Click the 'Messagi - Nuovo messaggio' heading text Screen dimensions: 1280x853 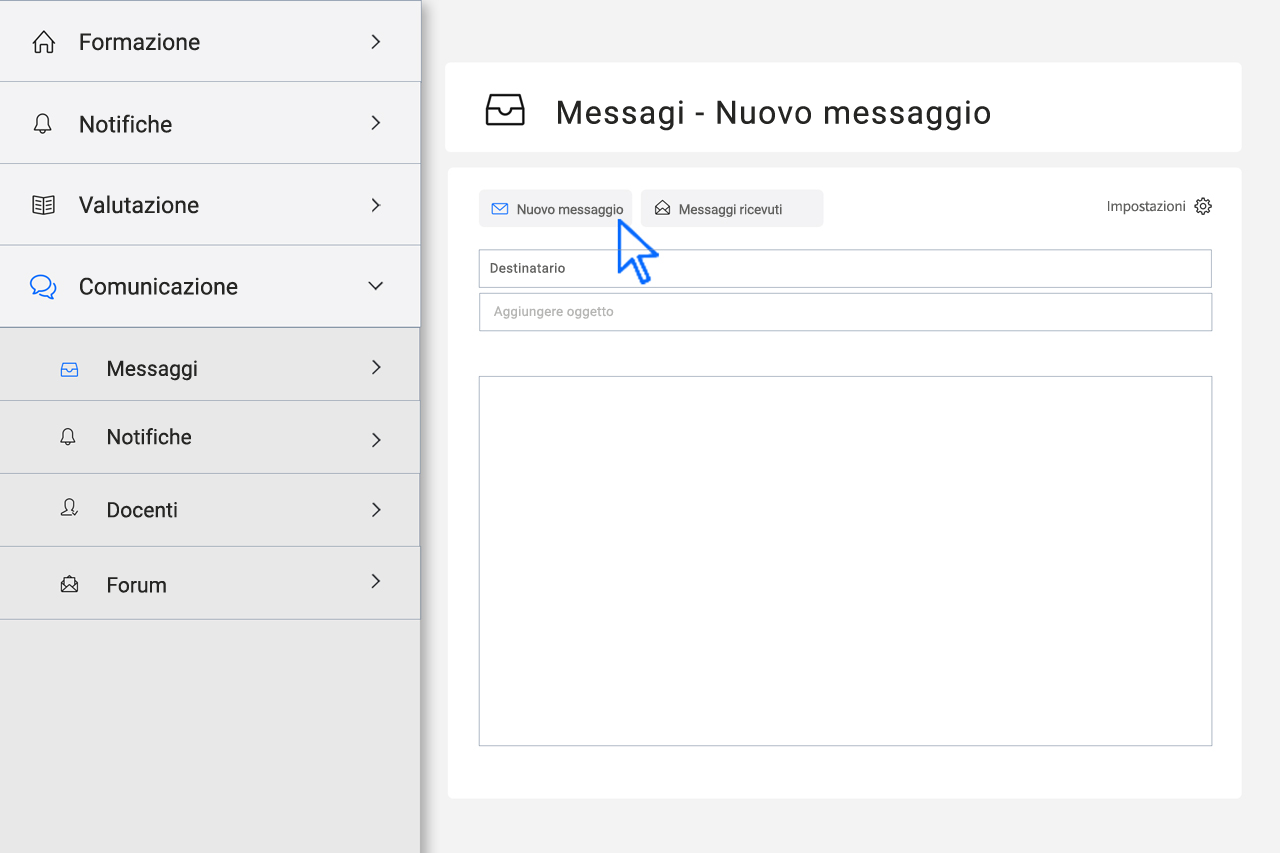[x=773, y=113]
